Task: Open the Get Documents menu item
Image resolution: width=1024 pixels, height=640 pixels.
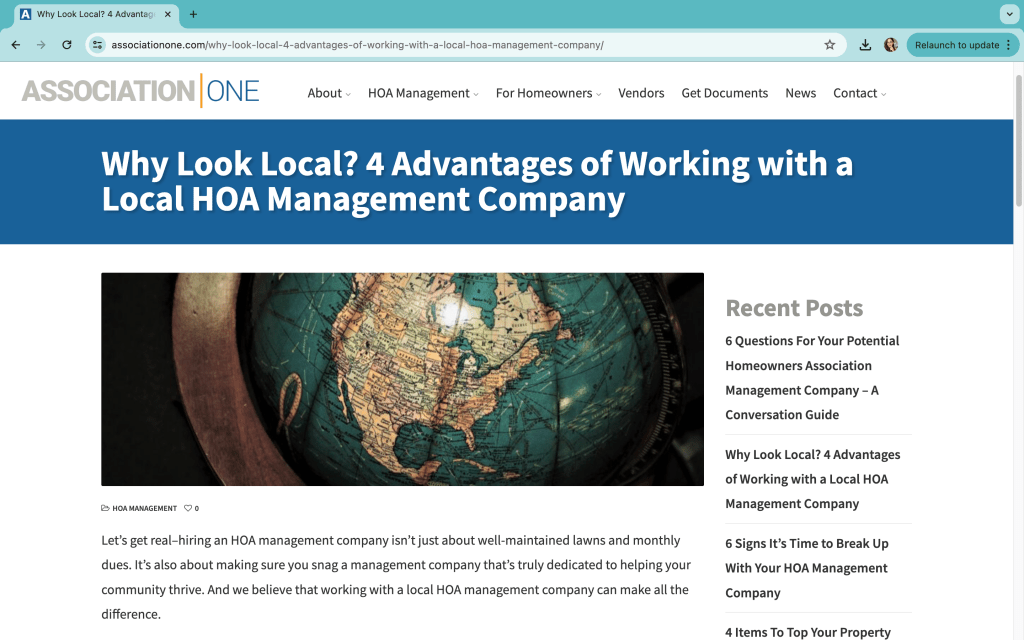Action: [724, 93]
